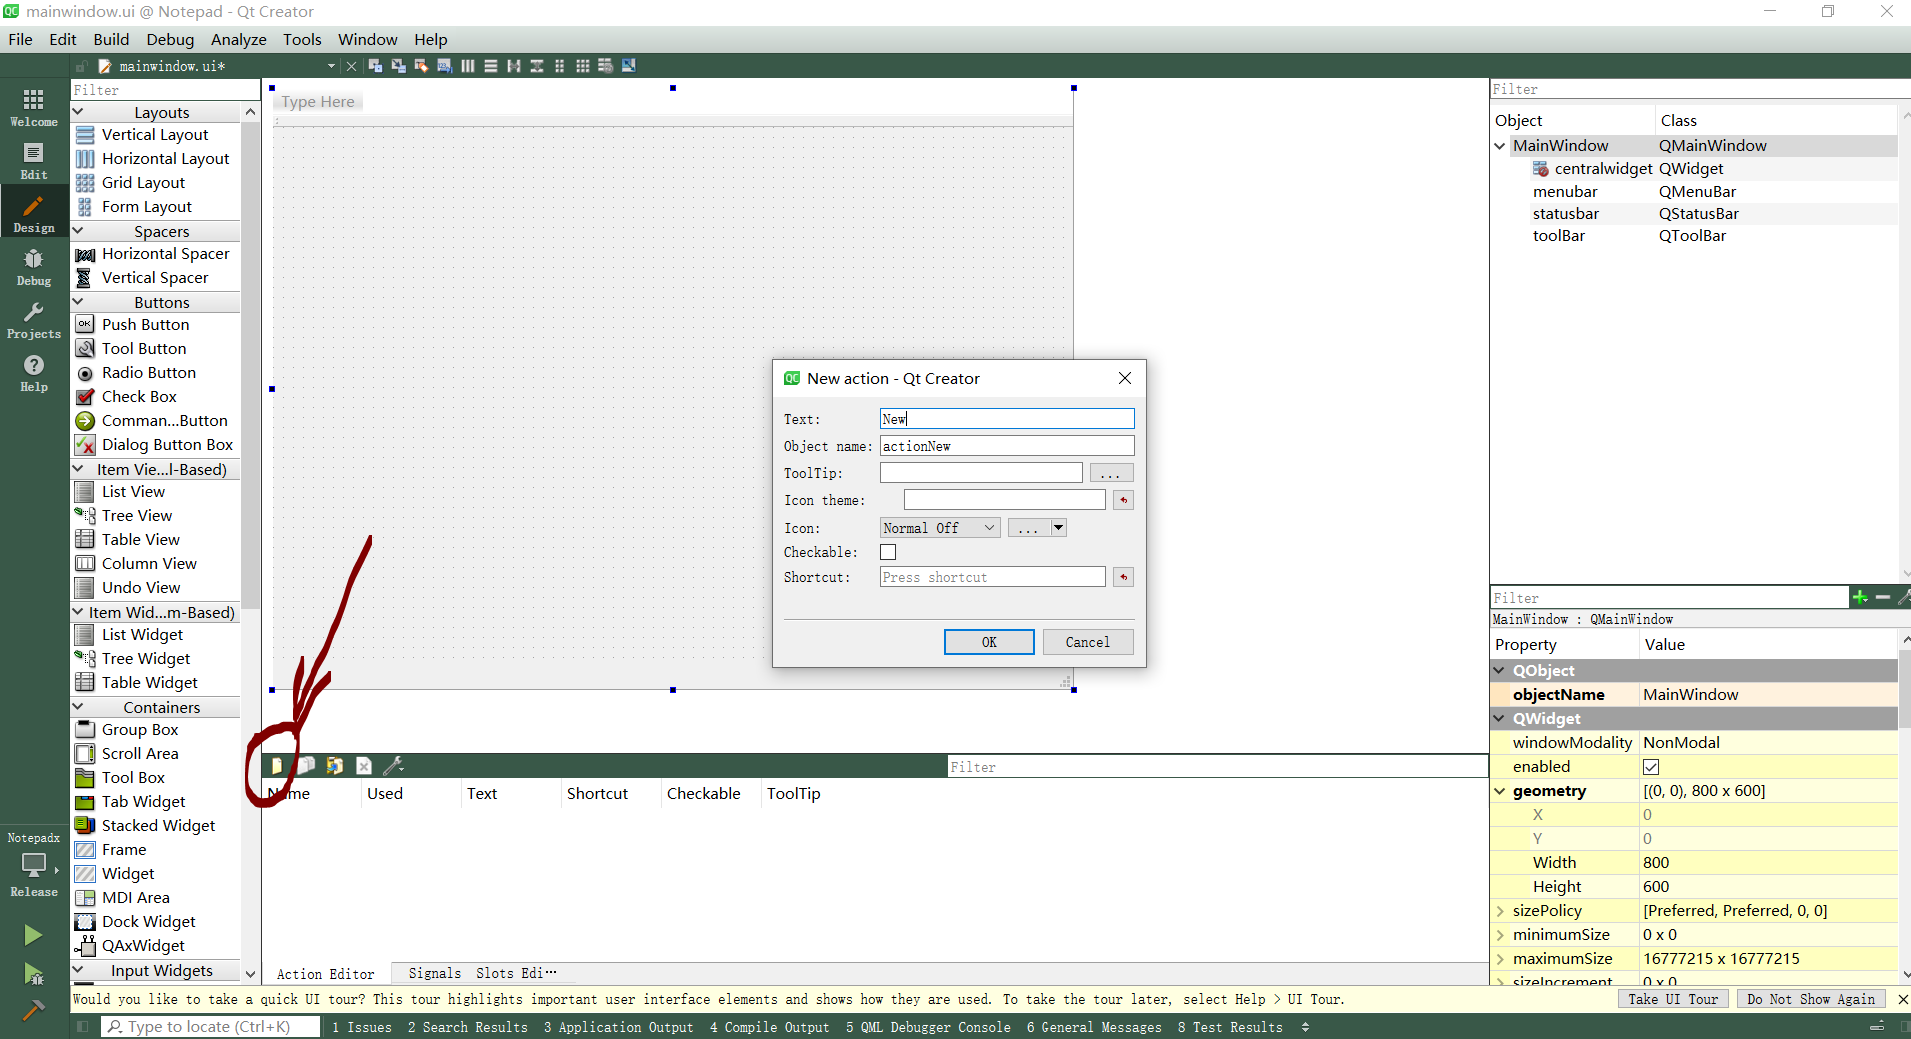Collapse the Containers widget category
Screen dimensions: 1911x1039
pyautogui.click(x=78, y=707)
